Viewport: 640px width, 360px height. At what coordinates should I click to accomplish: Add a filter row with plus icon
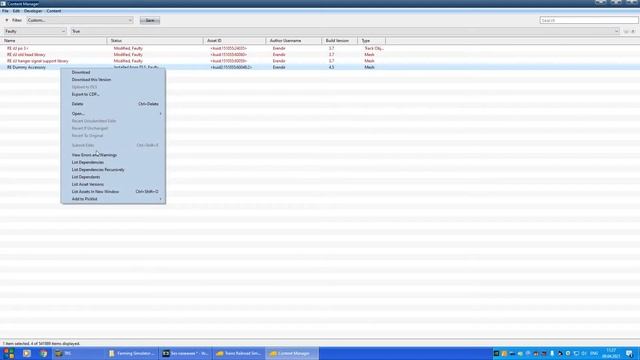[x=633, y=31]
